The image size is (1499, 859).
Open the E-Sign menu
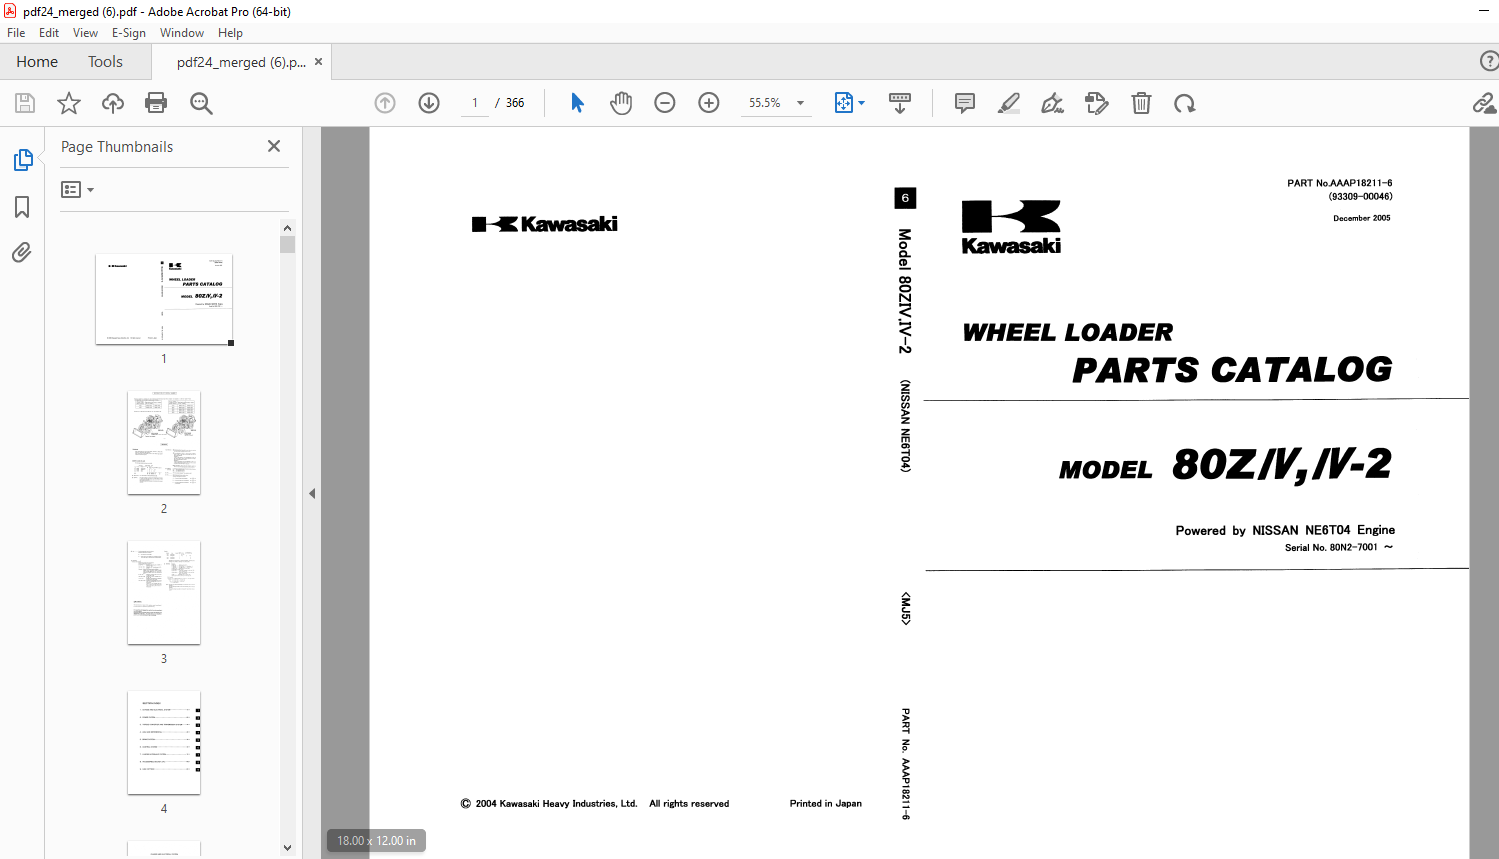[129, 33]
